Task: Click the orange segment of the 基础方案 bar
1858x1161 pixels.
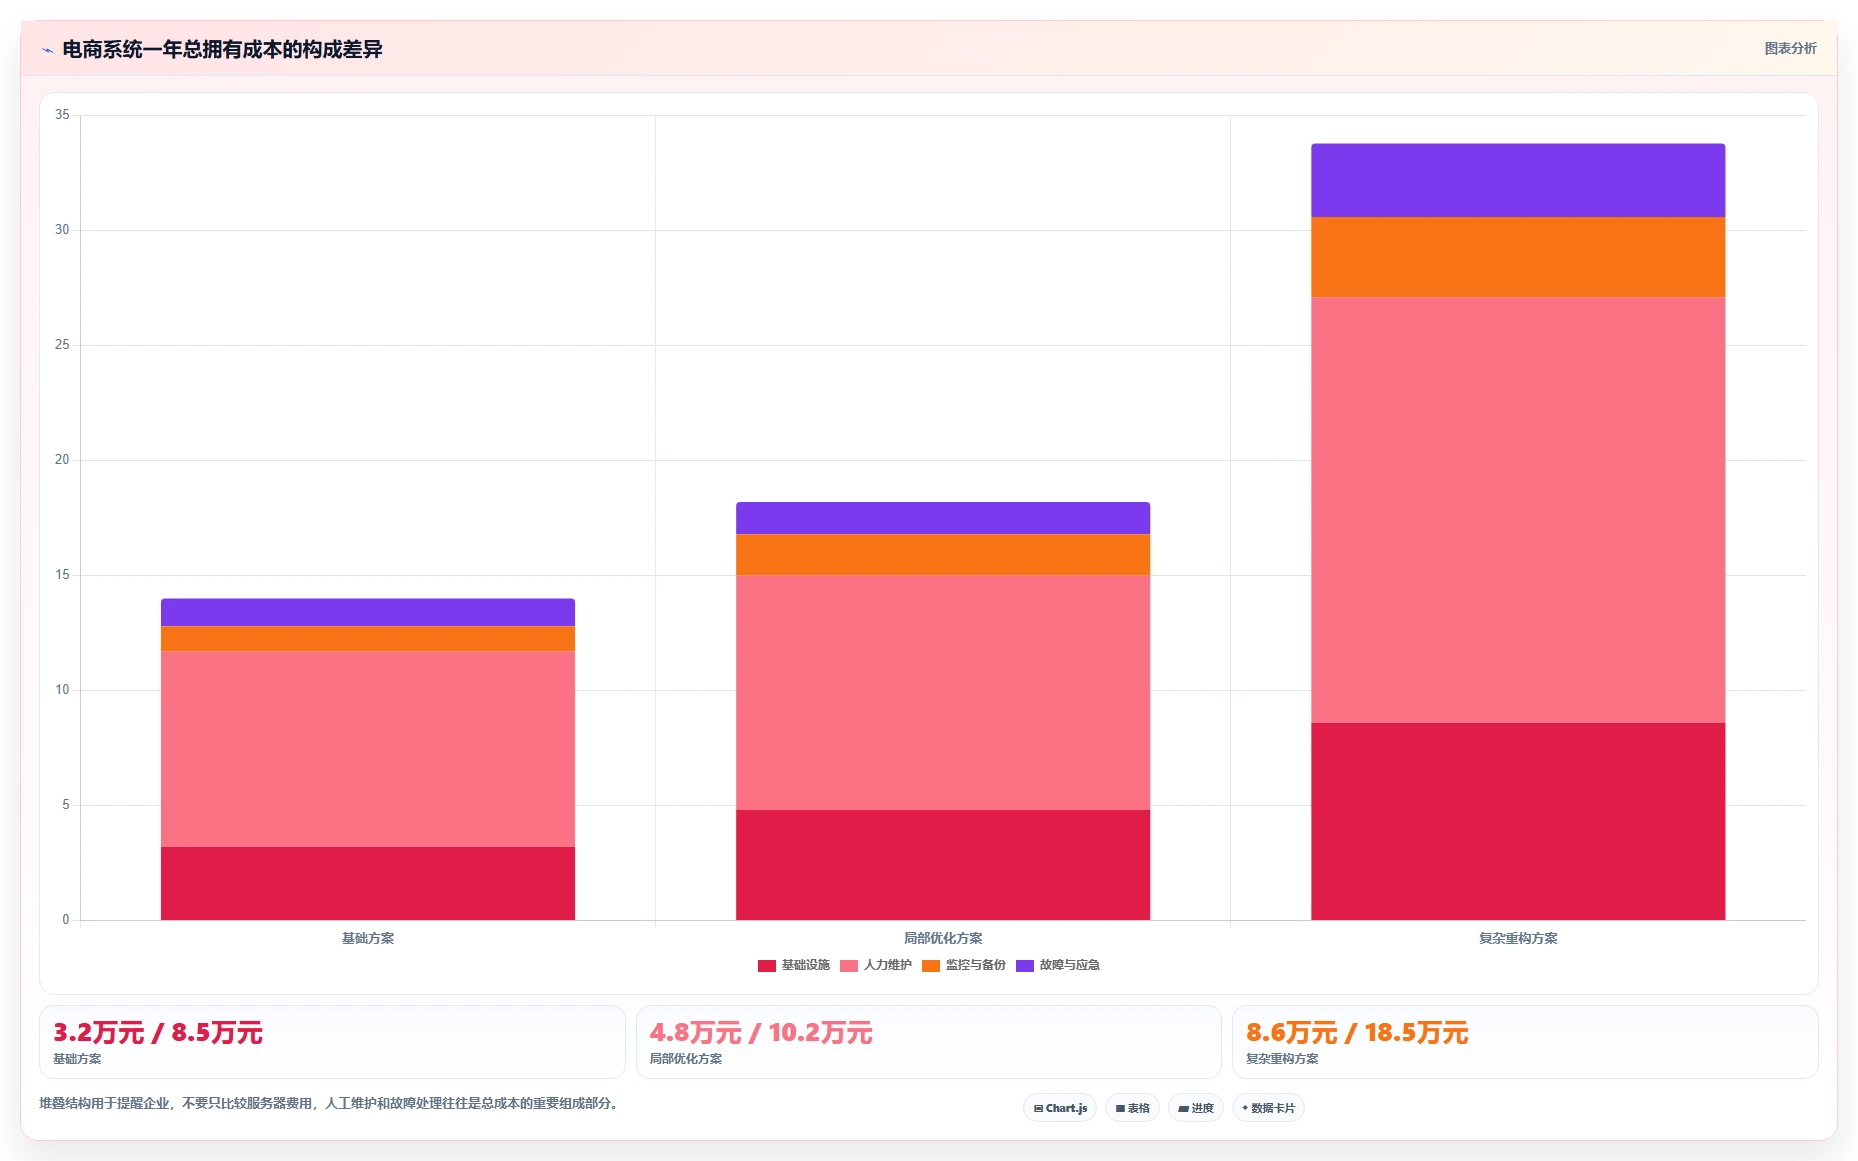Action: click(368, 639)
